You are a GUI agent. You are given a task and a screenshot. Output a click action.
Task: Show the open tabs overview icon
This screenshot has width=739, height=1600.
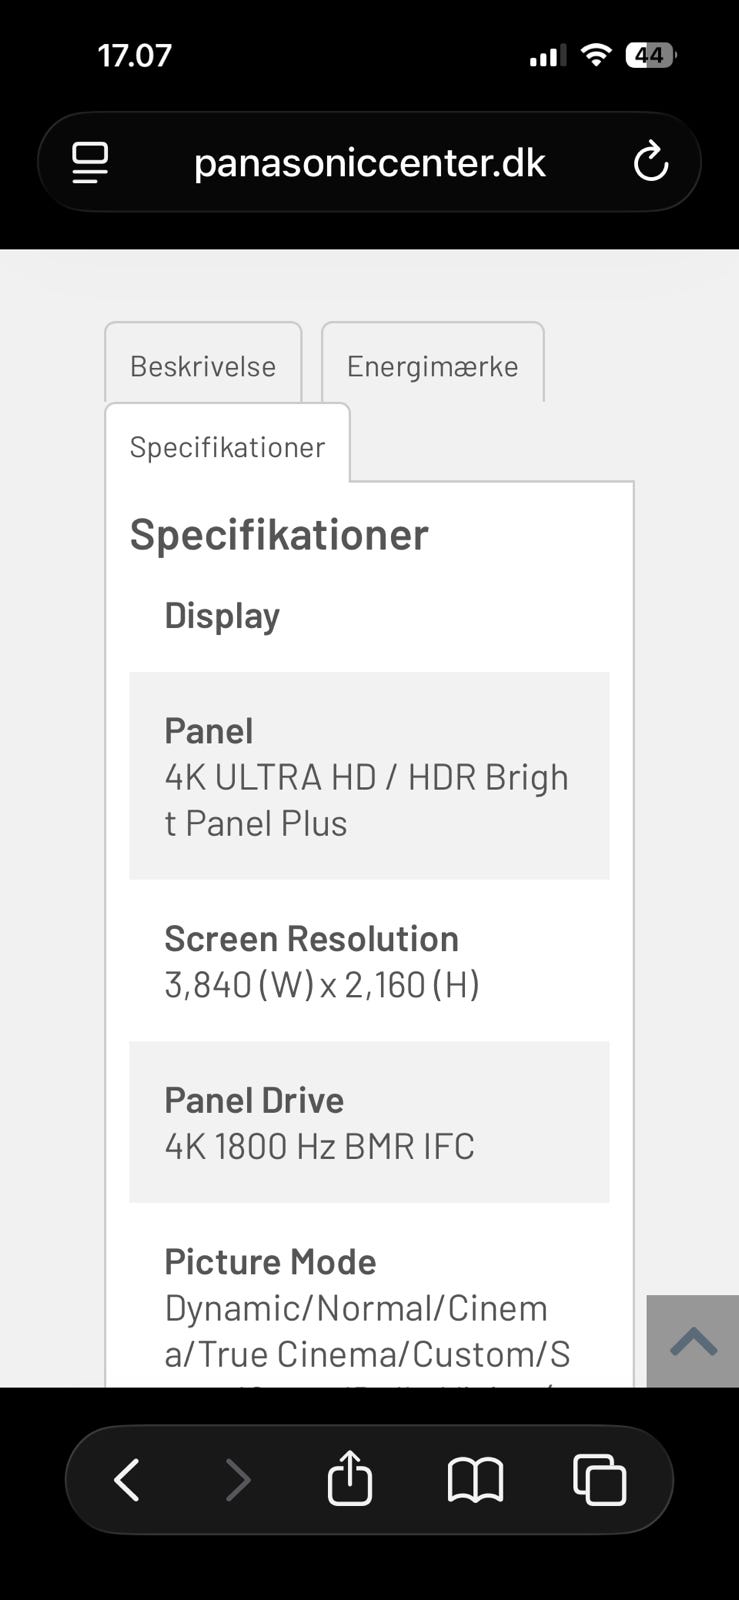pos(599,1480)
